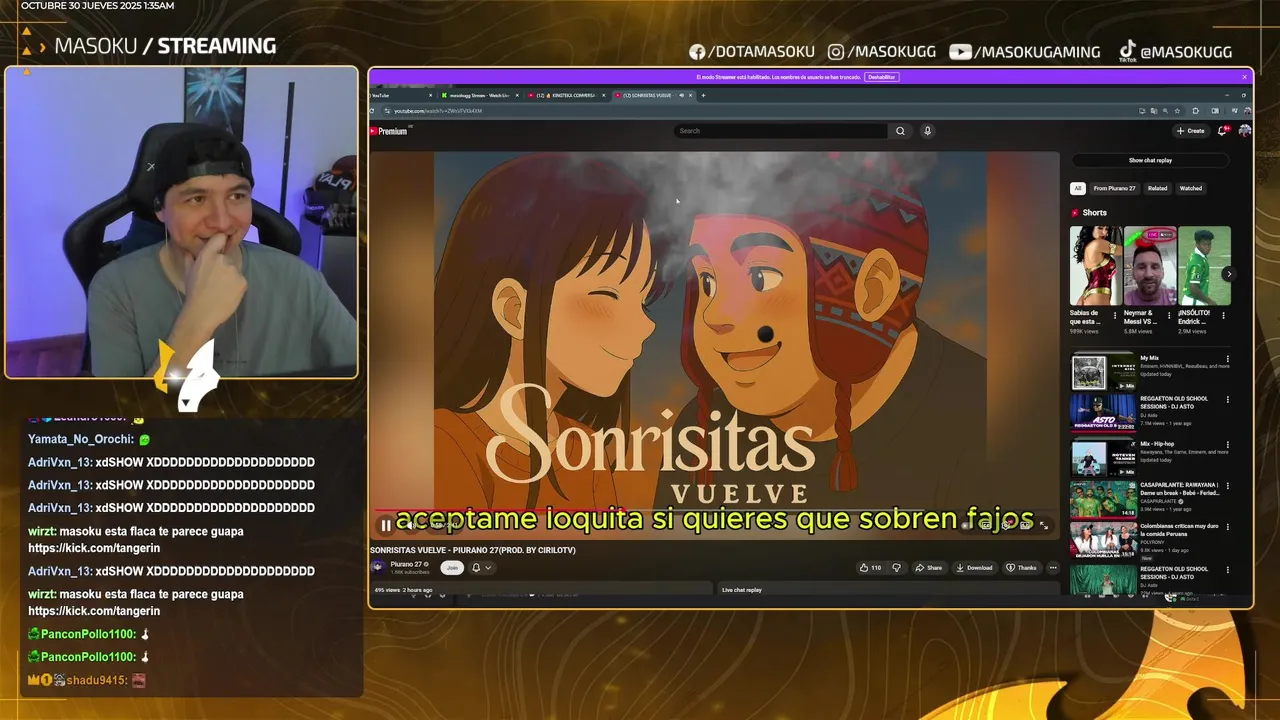
Task: Open options for the 'Sabias de que esta' short
Action: [1117, 314]
